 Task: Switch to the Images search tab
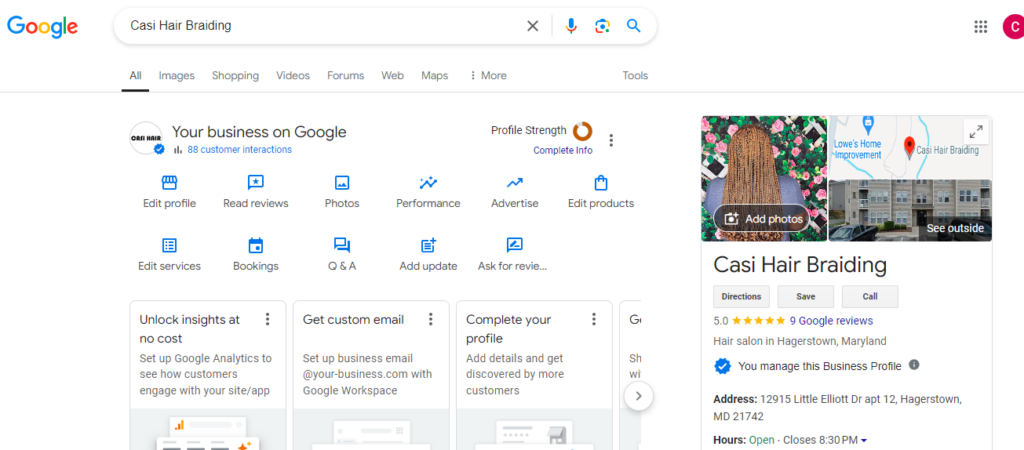coord(176,76)
